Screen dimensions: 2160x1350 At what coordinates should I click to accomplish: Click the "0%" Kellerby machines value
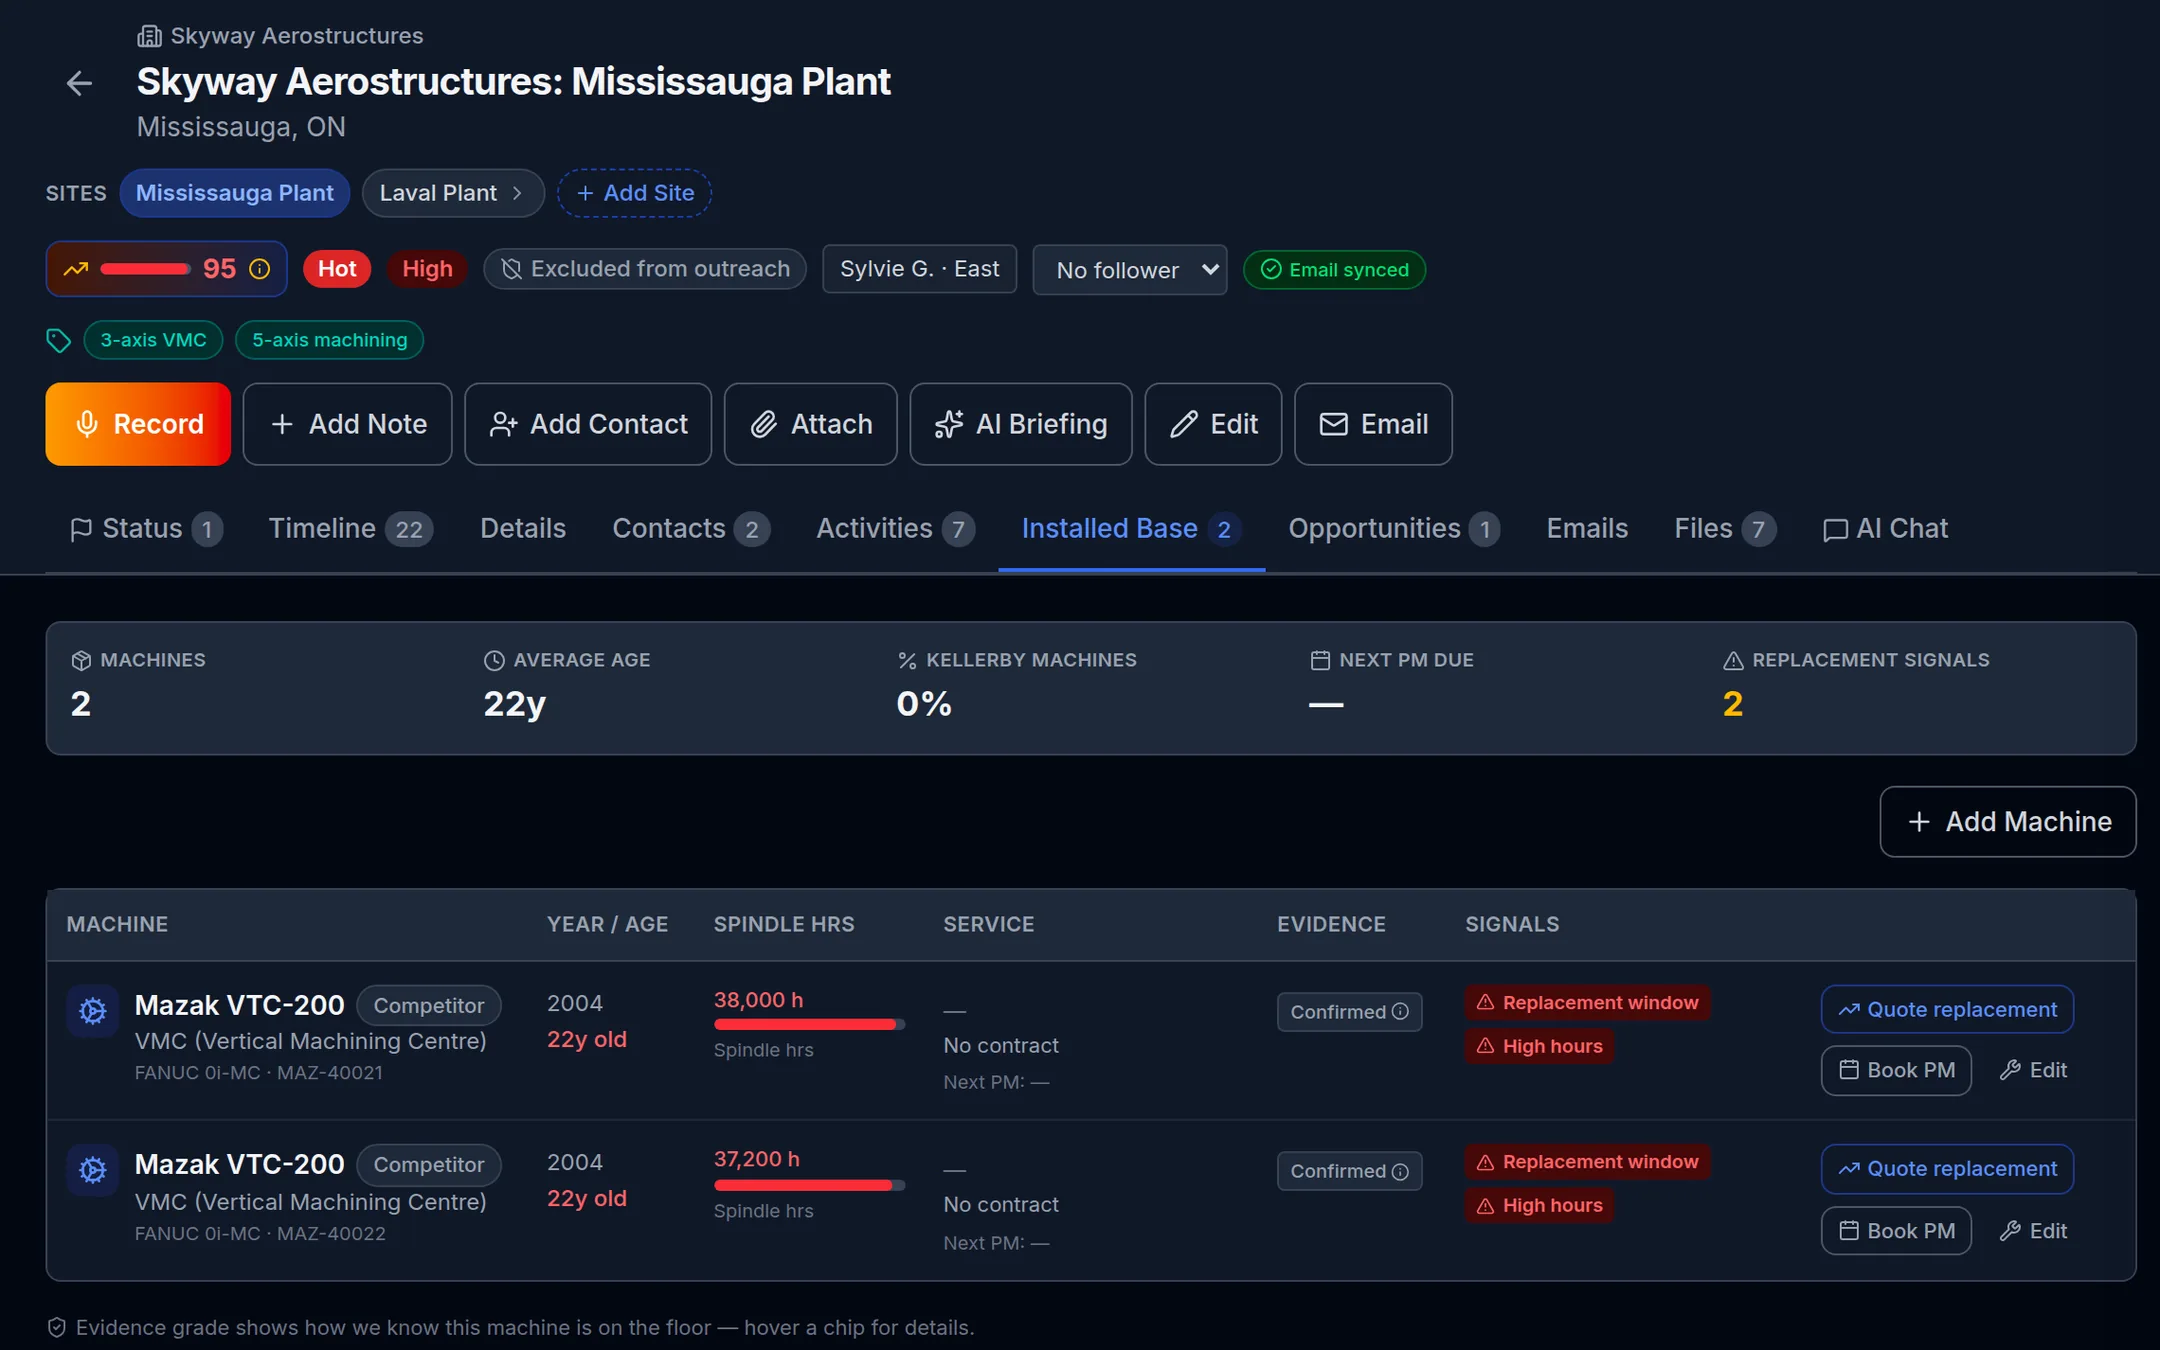(x=924, y=704)
